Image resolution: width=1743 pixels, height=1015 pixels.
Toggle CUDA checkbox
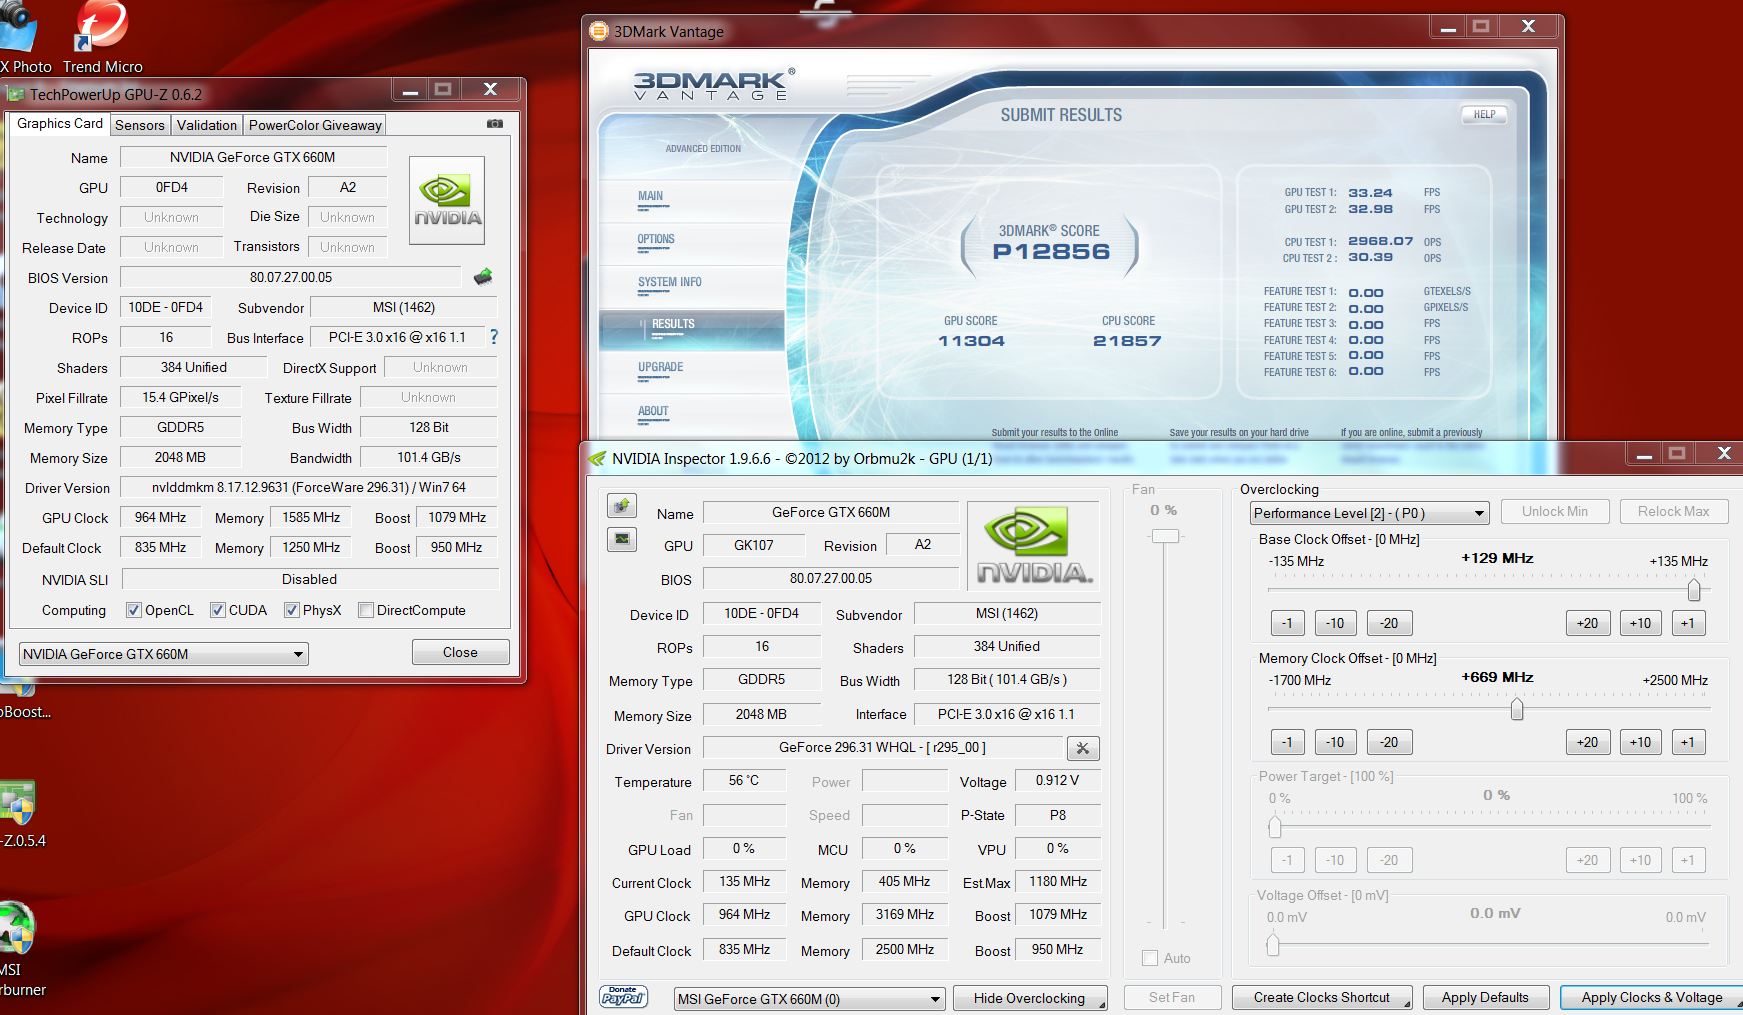(x=217, y=610)
